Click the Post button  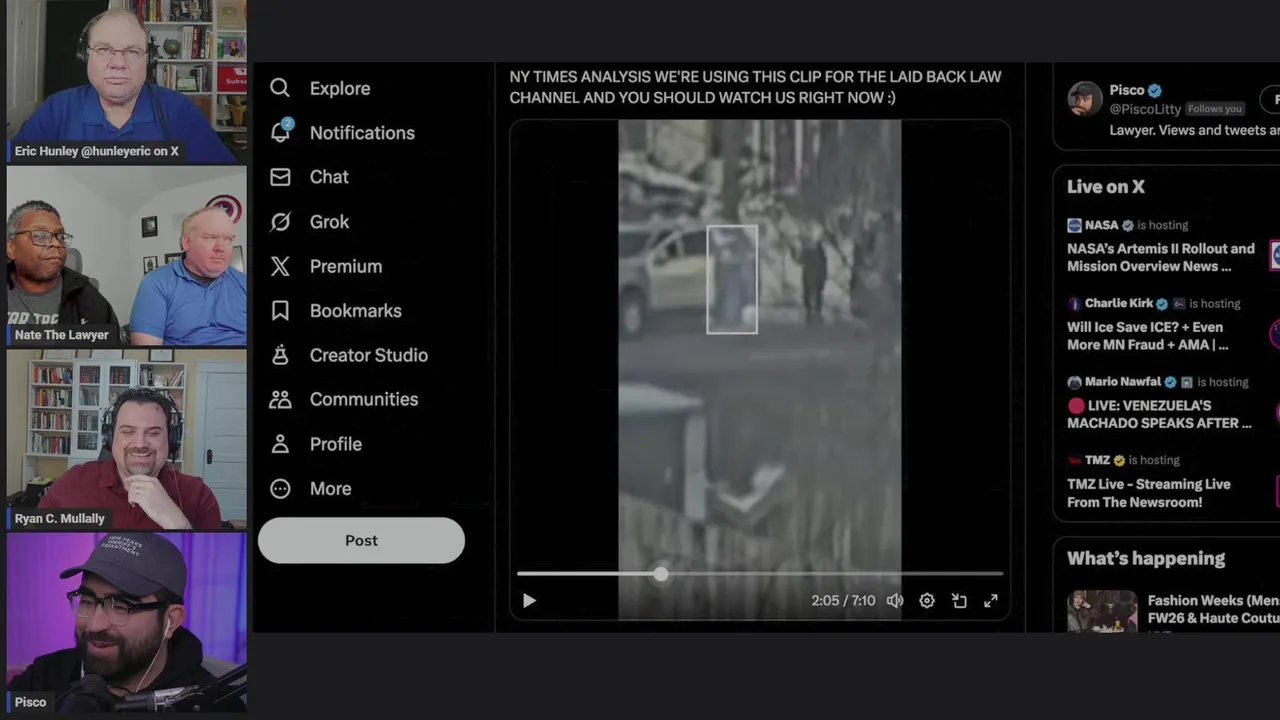point(361,540)
